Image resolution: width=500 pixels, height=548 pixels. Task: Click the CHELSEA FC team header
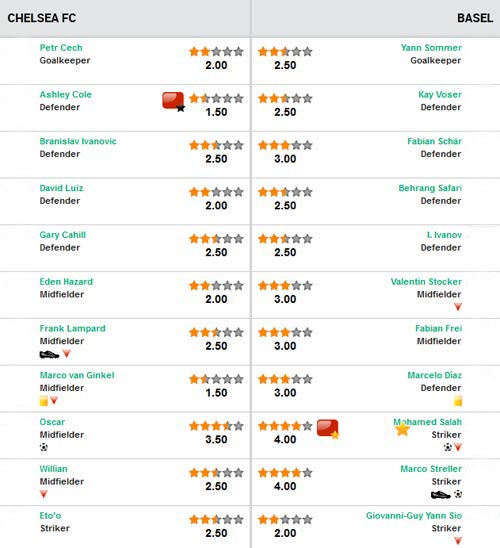coord(42,18)
